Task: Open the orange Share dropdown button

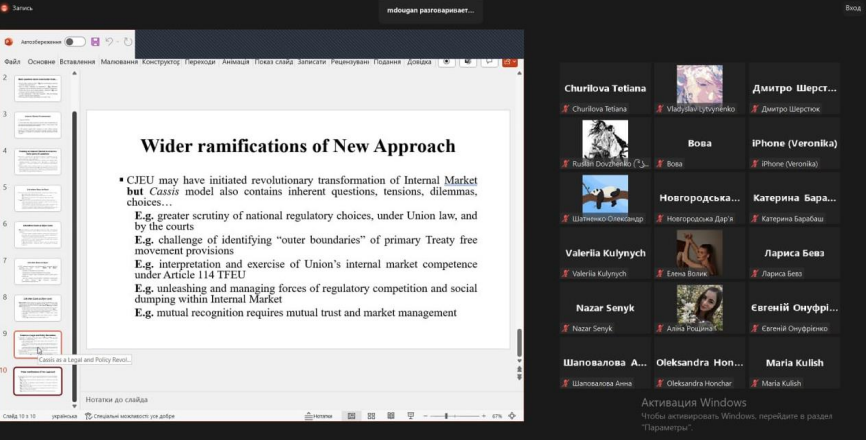Action: click(510, 62)
